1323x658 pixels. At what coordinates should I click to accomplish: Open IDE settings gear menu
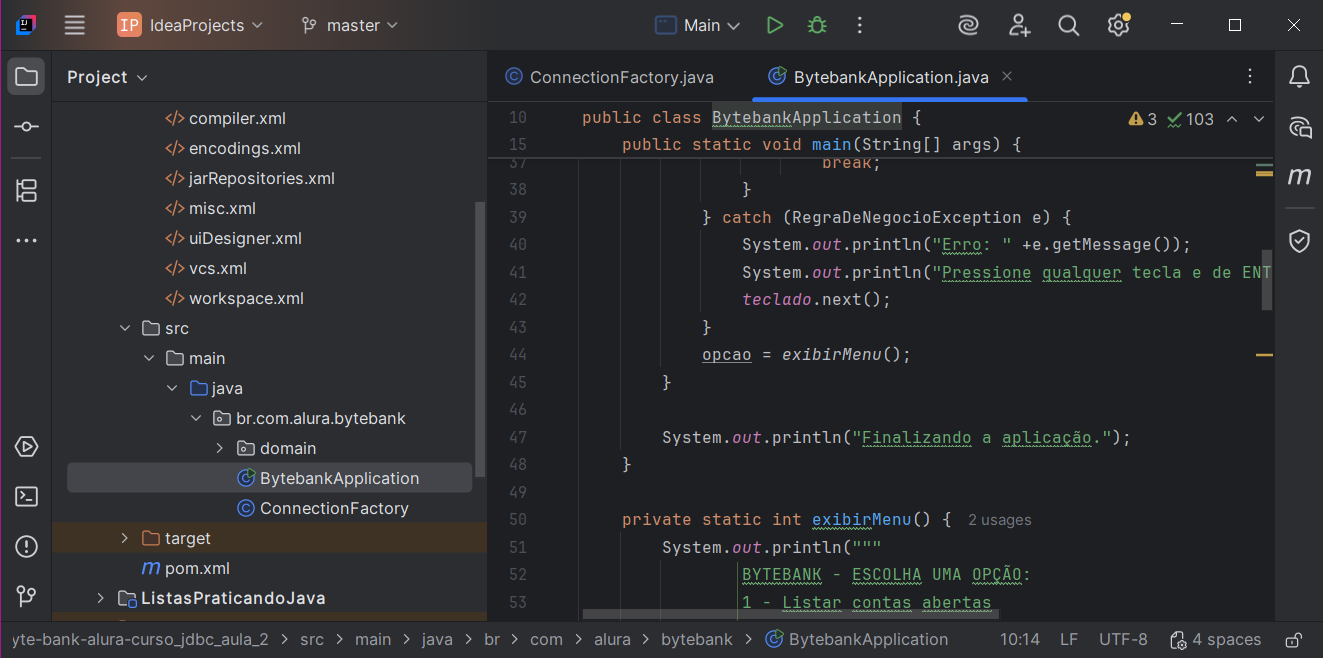pyautogui.click(x=1118, y=25)
